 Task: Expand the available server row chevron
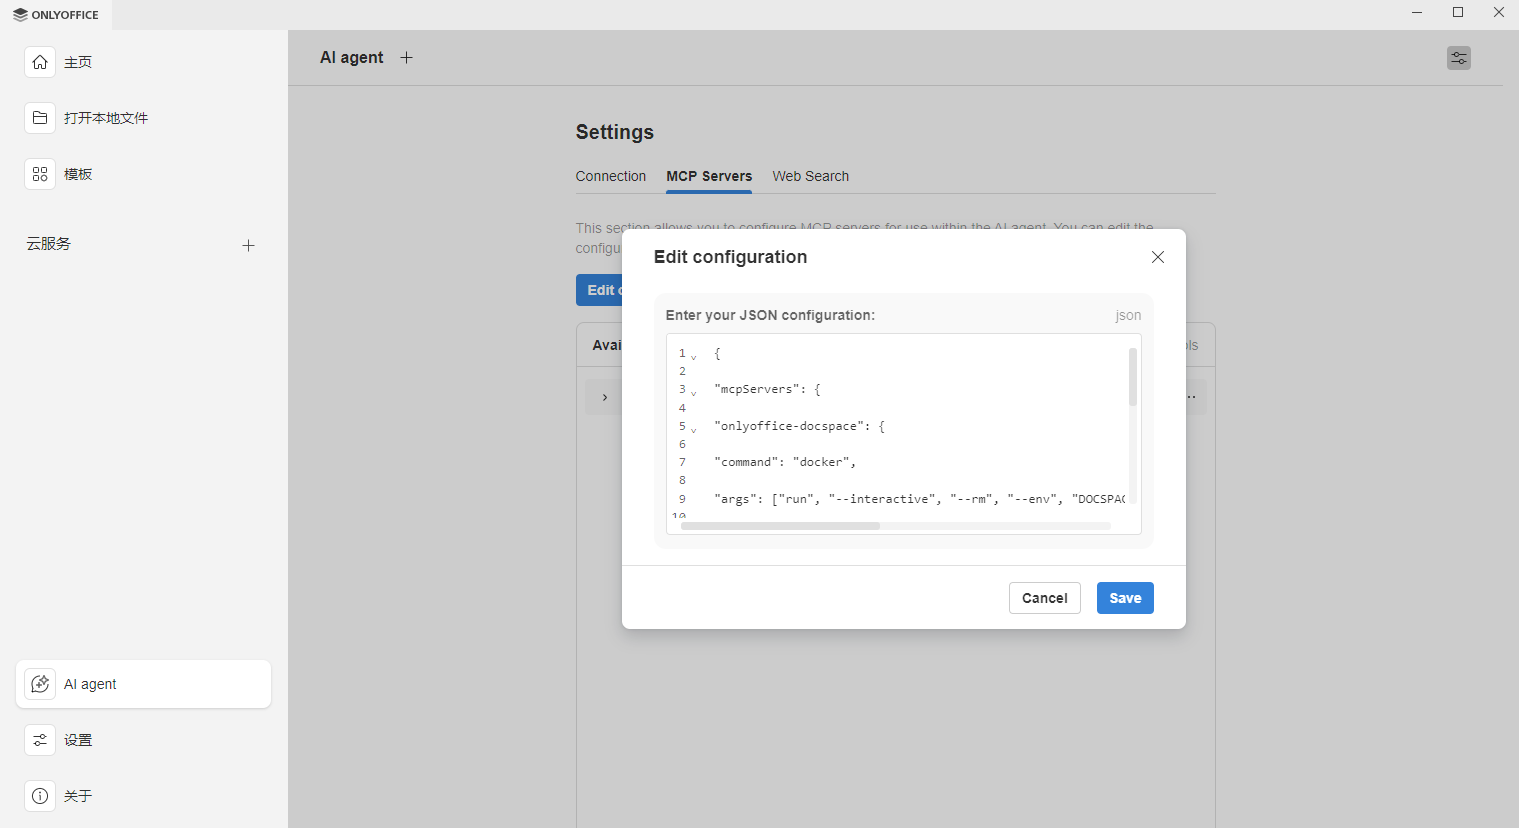pyautogui.click(x=605, y=397)
